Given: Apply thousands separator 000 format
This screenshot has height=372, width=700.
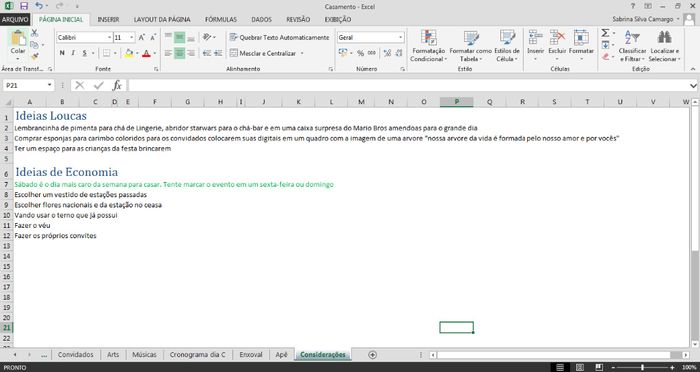Looking at the screenshot, I should coord(371,53).
